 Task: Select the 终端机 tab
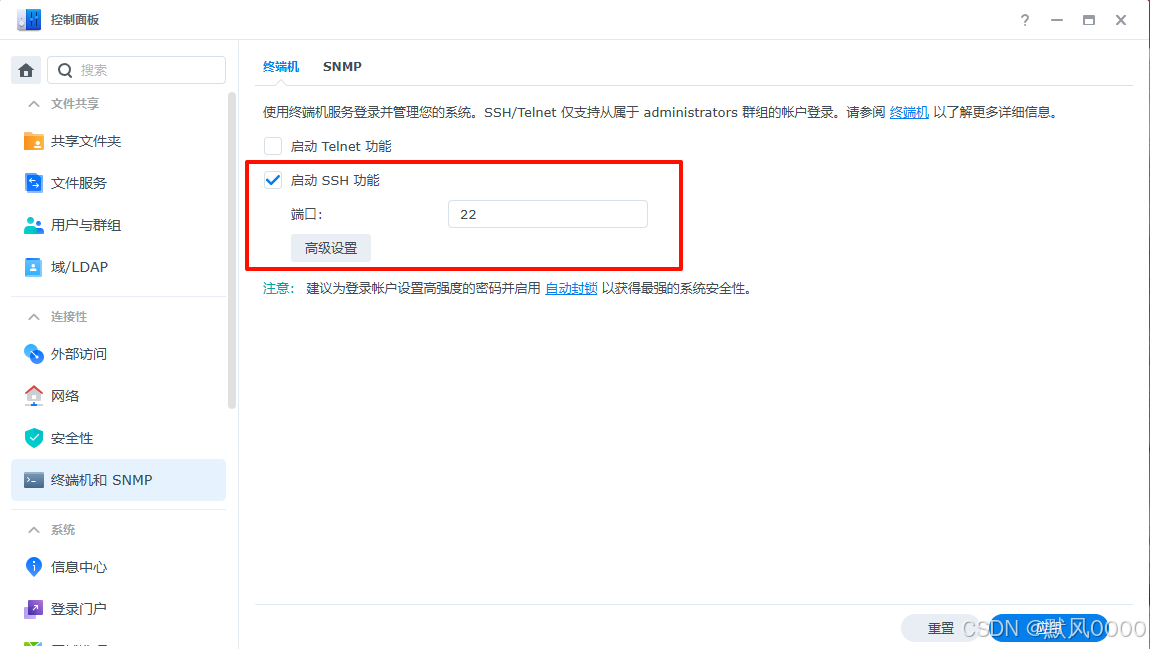point(281,66)
